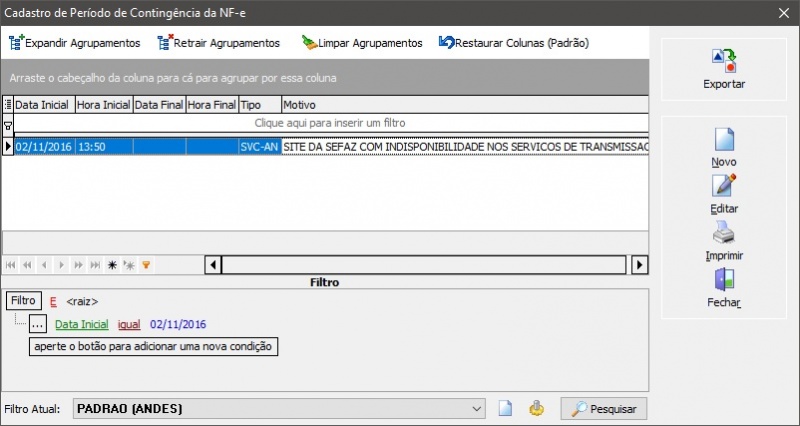Viewport: 800px width, 426px height.
Task: Click the new filter page icon
Action: coord(505,409)
